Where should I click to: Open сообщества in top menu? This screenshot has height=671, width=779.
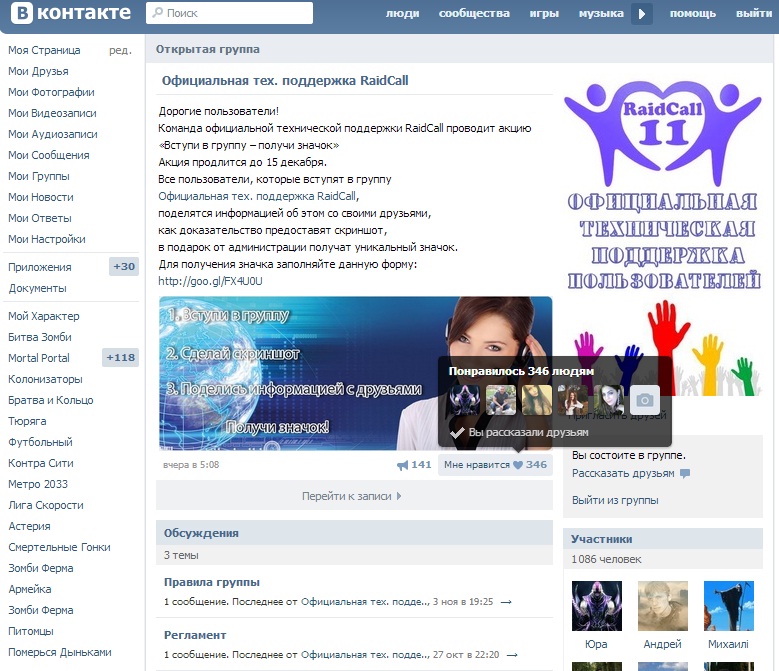click(x=474, y=13)
